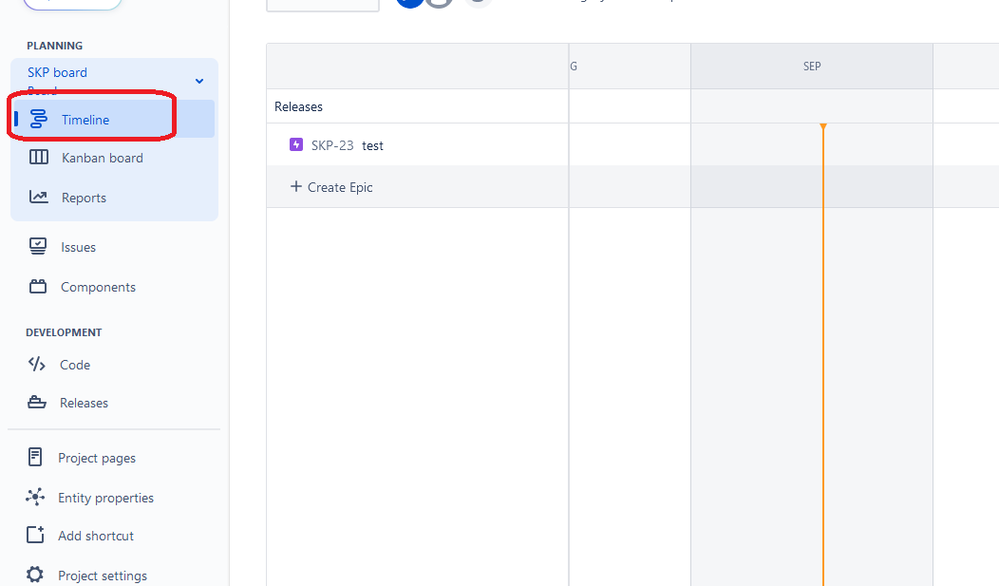Click the Add shortcut plus-square icon
The height and width of the screenshot is (586, 999).
click(35, 535)
